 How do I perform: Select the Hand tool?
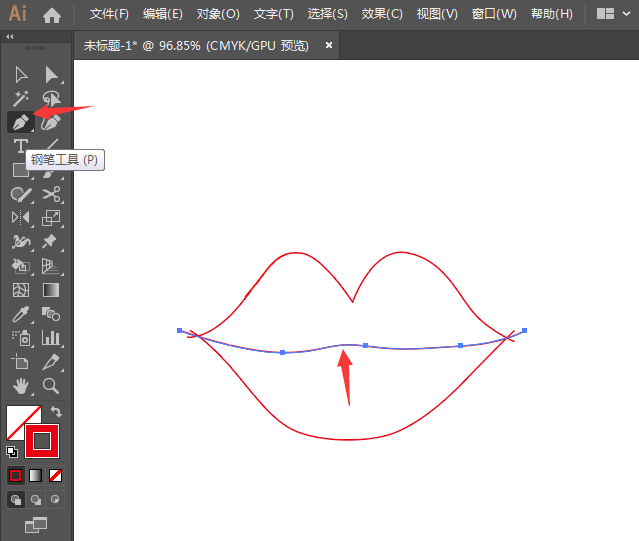[x=19, y=385]
